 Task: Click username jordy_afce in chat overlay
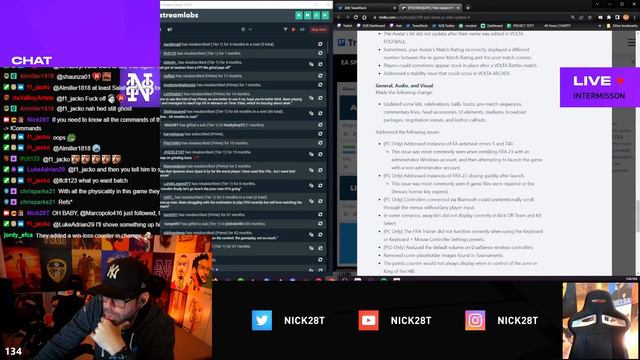(x=18, y=235)
